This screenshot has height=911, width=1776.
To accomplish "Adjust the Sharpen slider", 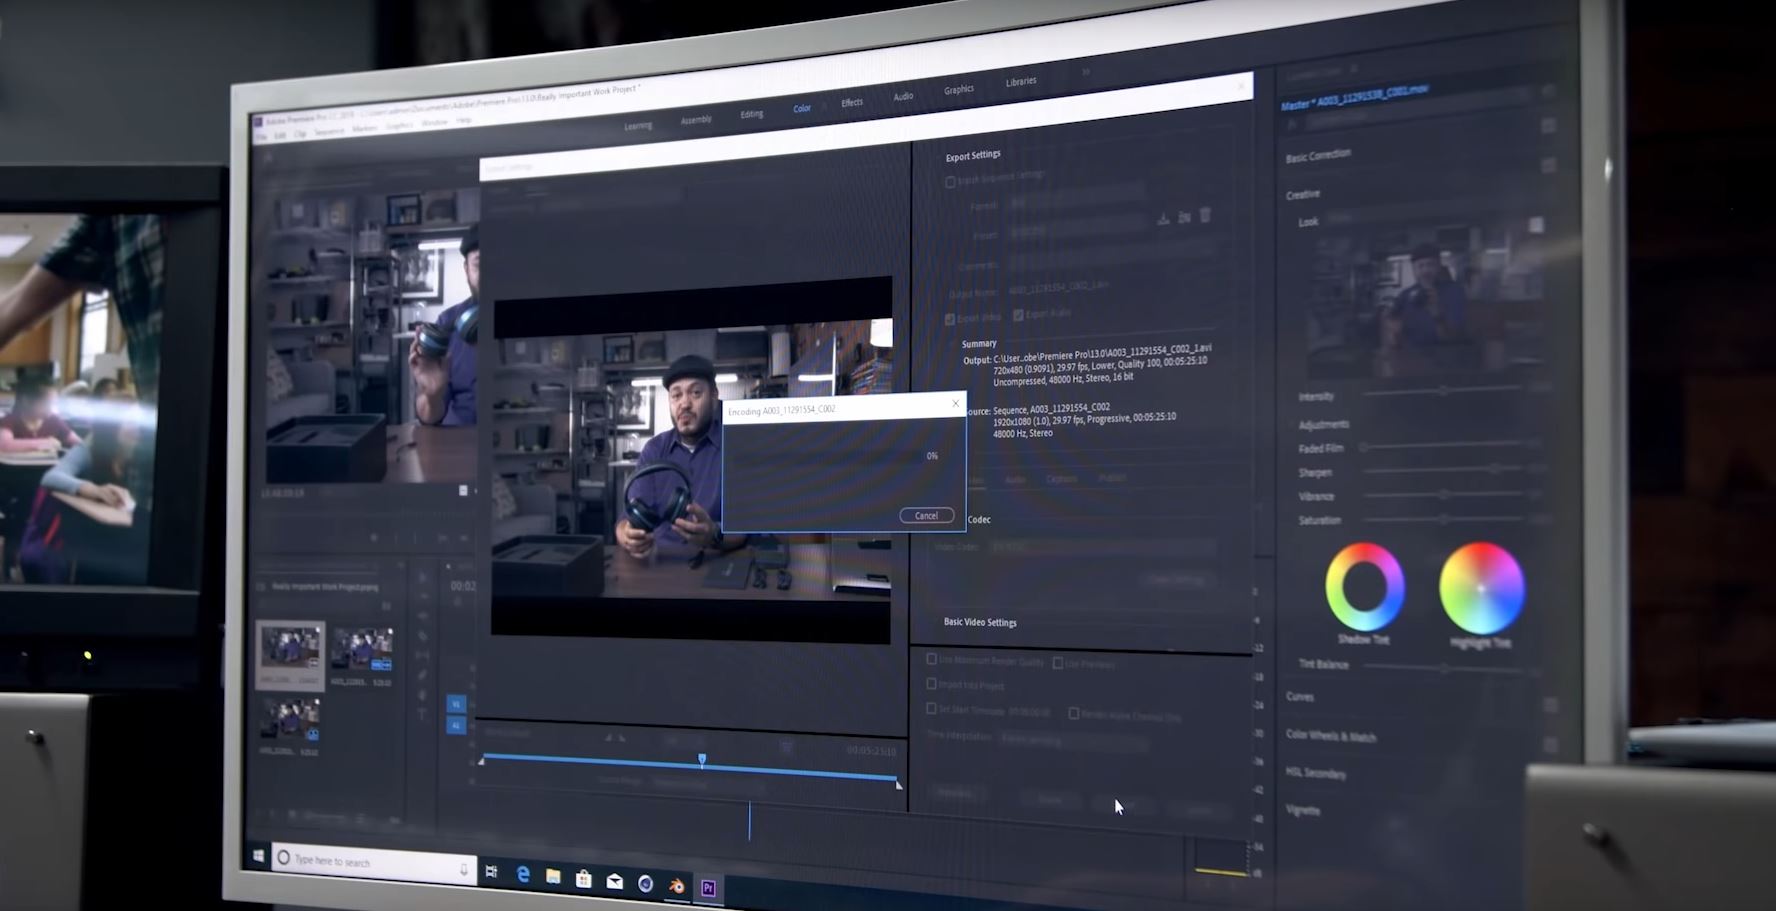I will (x=1445, y=469).
